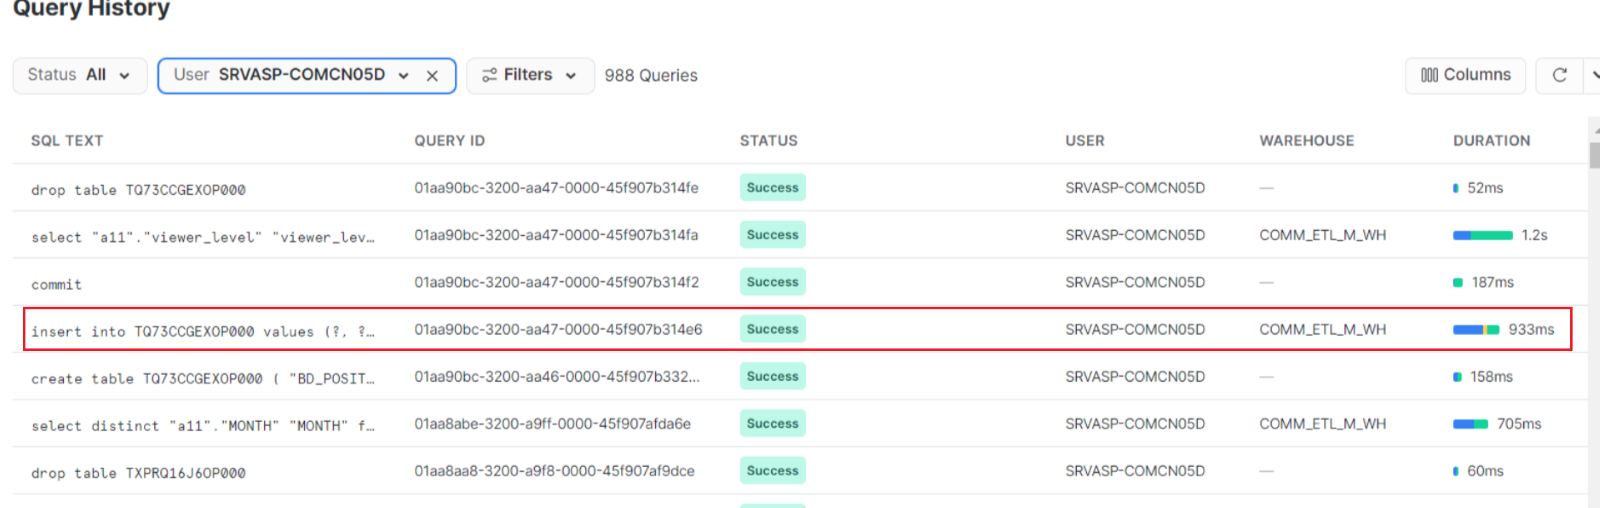The width and height of the screenshot is (1600, 508).
Task: Click the commit query row
Action: 56,284
